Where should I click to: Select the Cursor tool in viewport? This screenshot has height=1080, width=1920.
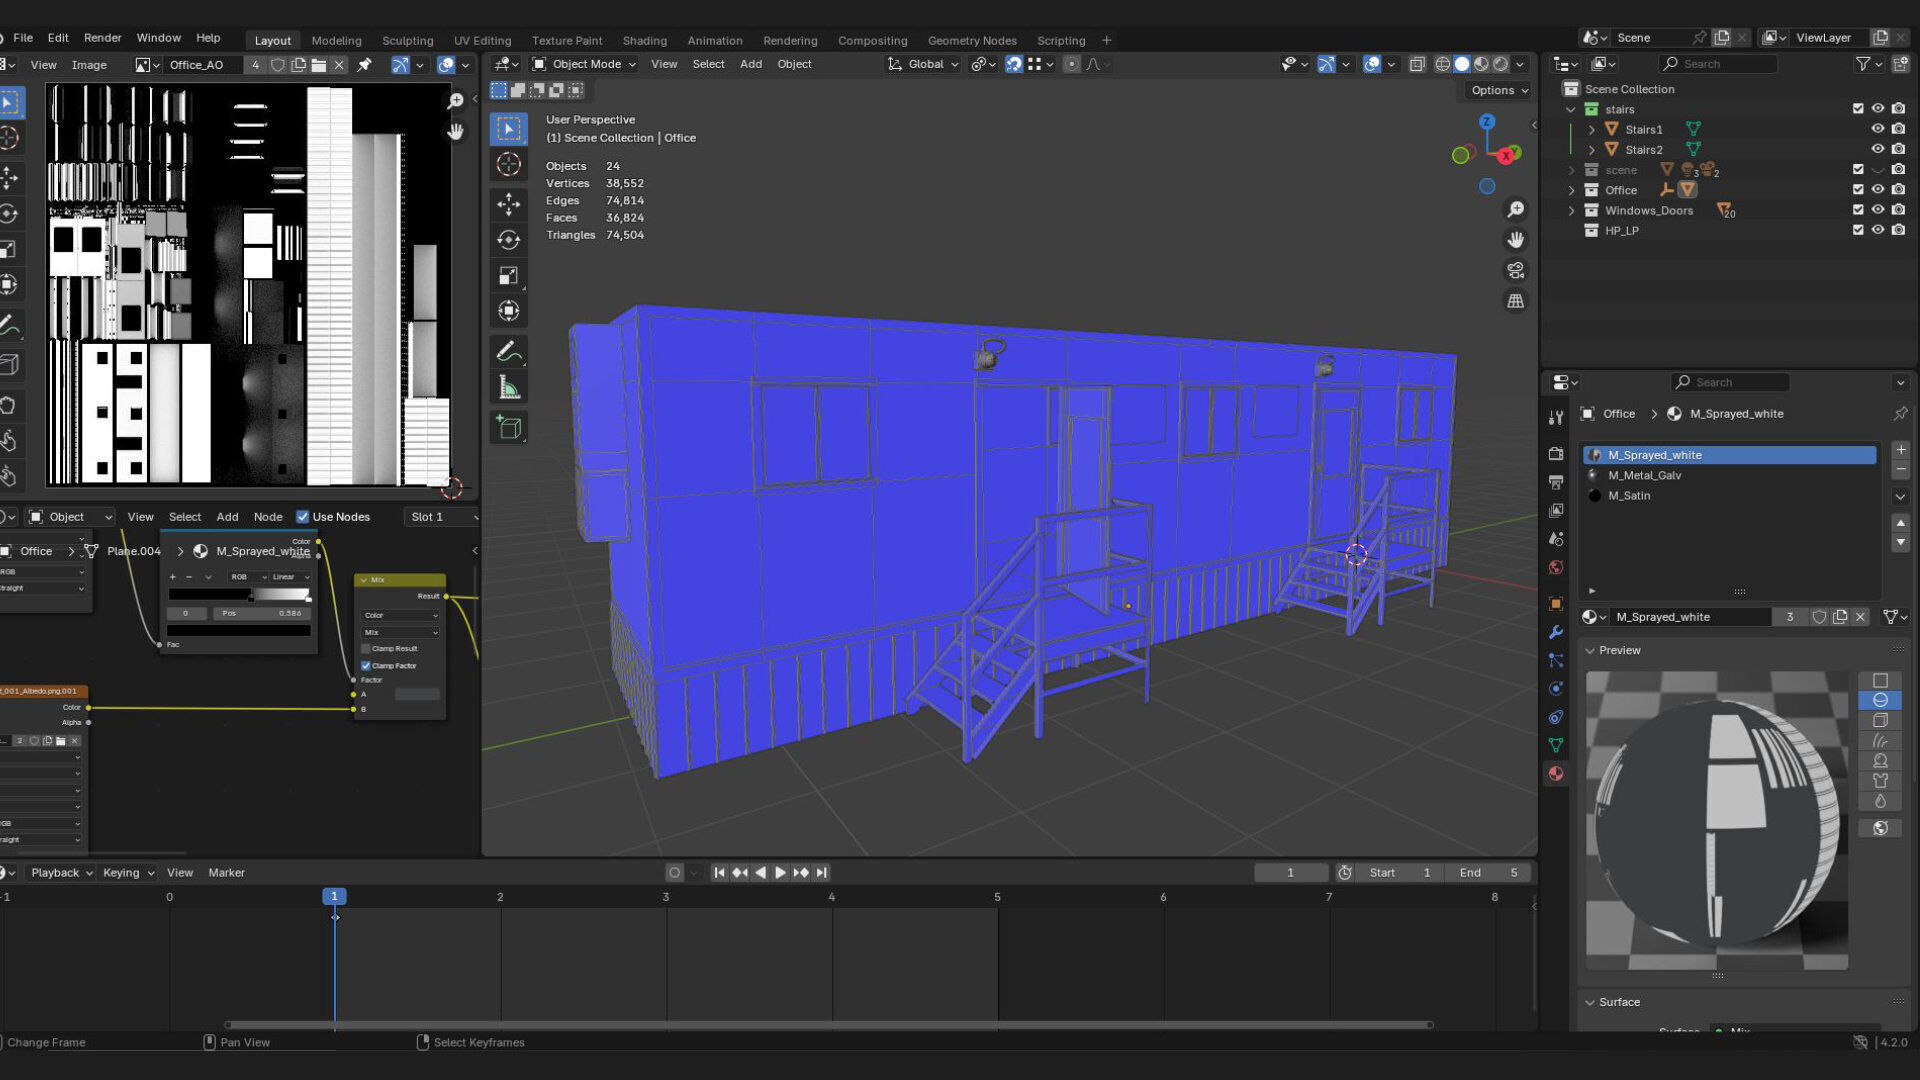pos(508,164)
